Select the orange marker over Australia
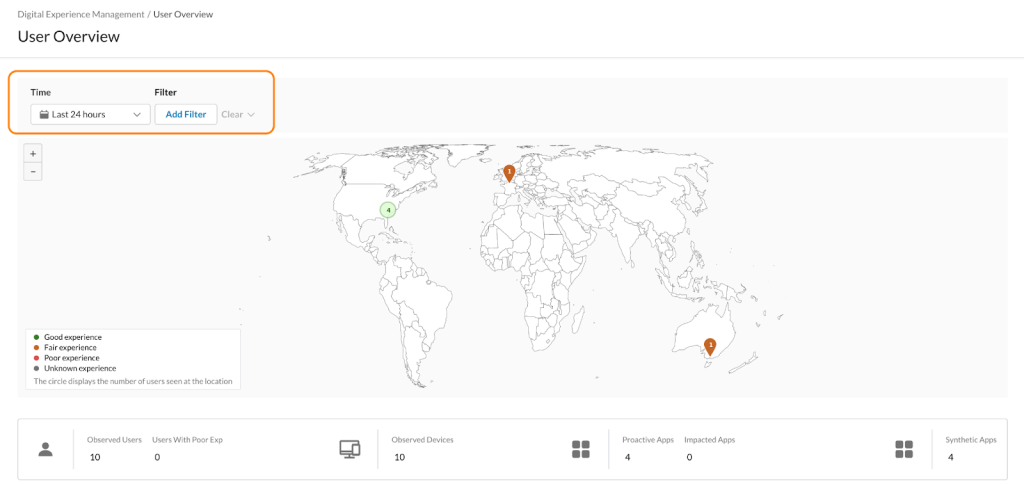Screen dimensions: 1024x484 [x=710, y=346]
